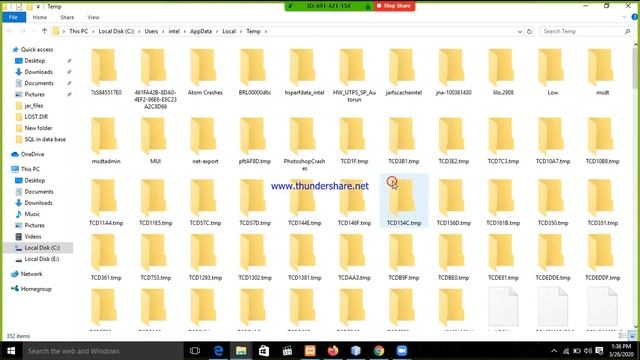Show hidden system tray icons
Screen dimensions: 640x360
tap(554, 351)
